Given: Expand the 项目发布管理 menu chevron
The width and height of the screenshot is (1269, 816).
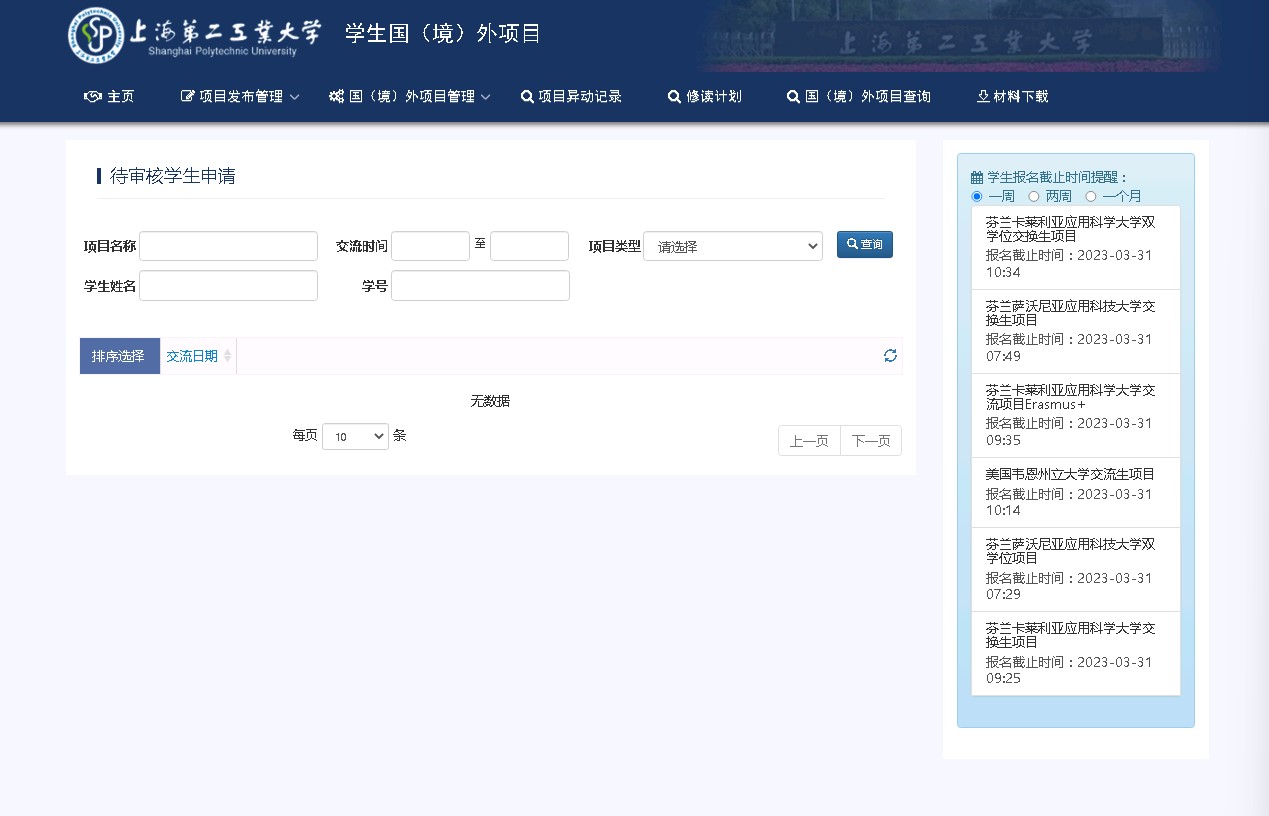Looking at the screenshot, I should point(295,98).
